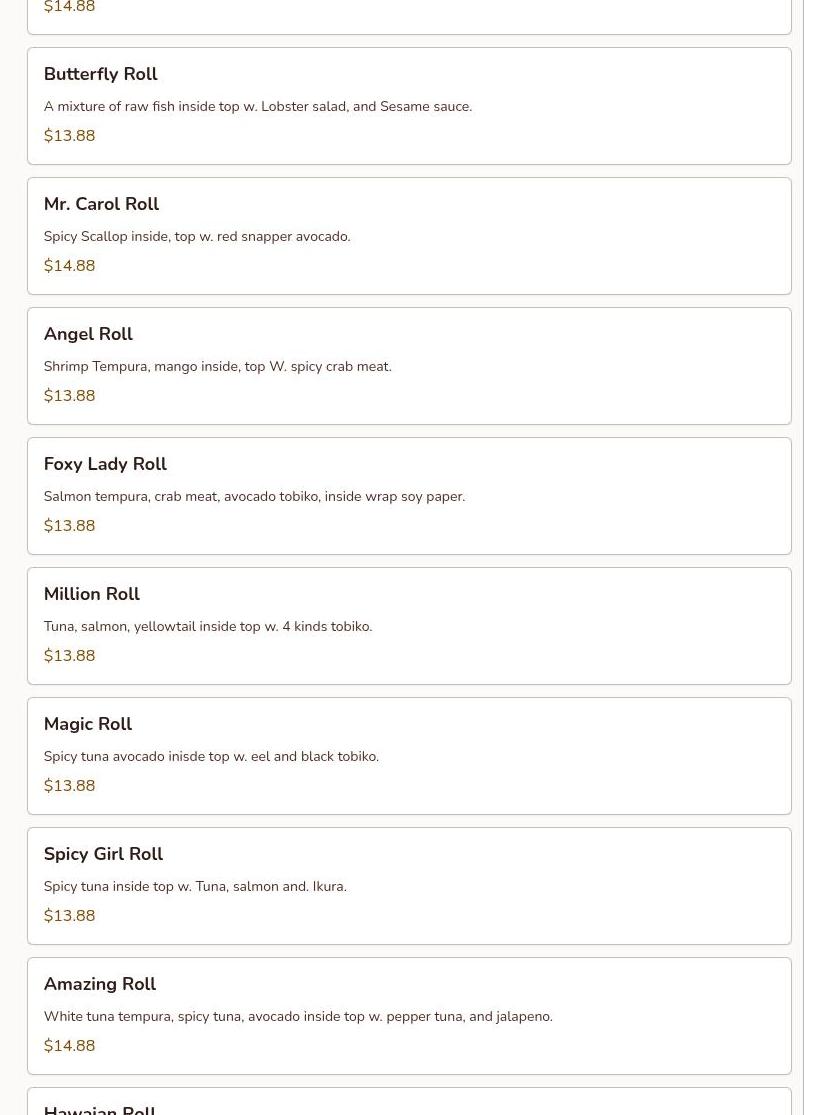
Task: Click the partially visible Hawaiian Roll title
Action: click(99, 1108)
